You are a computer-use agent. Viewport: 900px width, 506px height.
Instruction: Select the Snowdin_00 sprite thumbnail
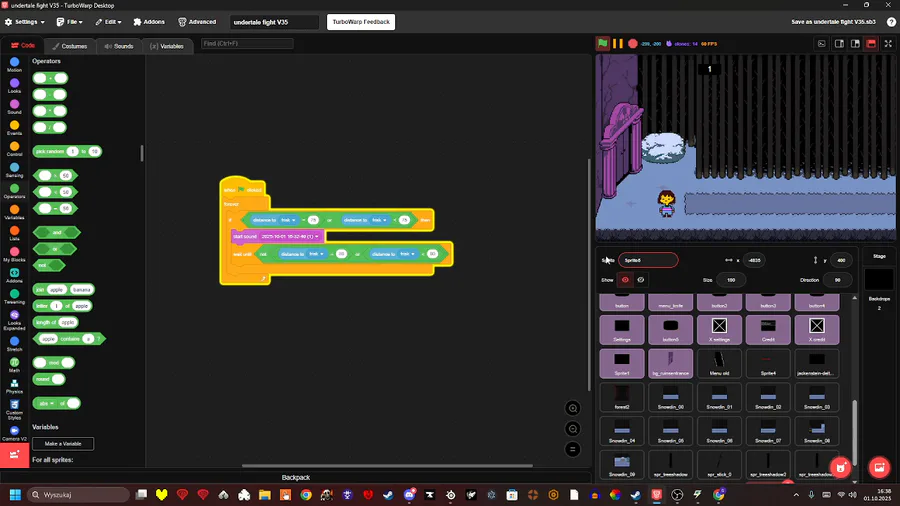click(670, 398)
